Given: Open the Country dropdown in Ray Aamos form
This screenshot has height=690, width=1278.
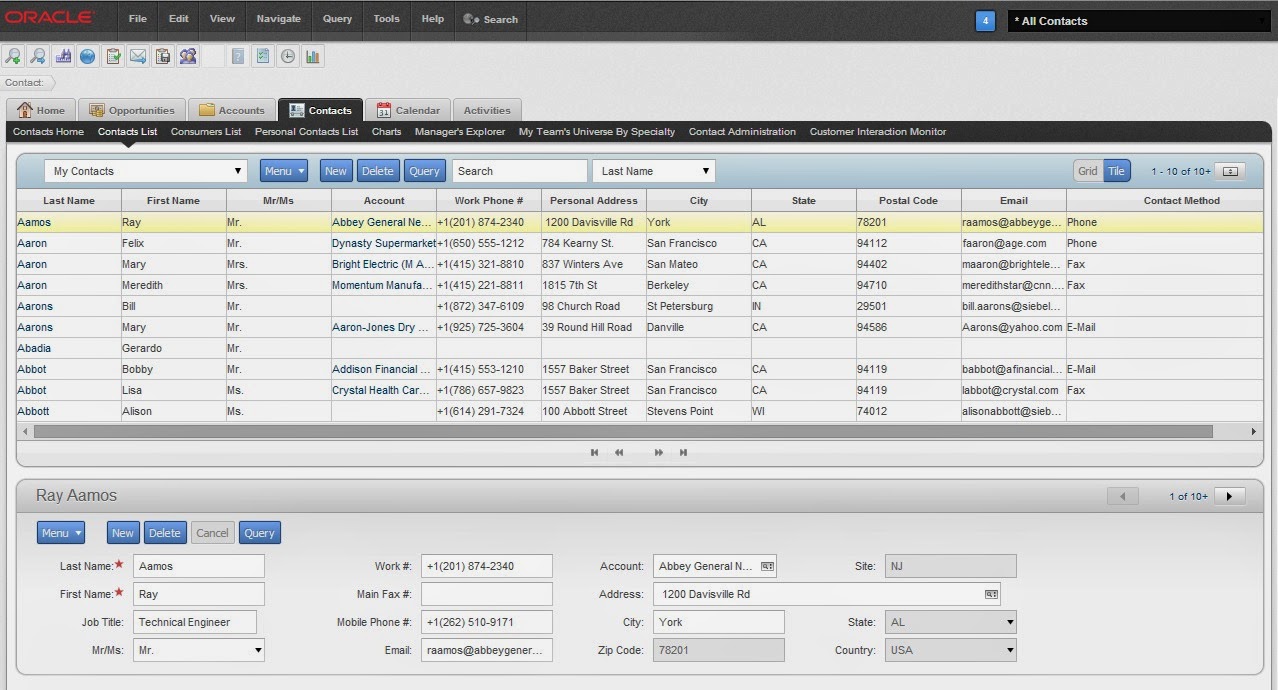Looking at the screenshot, I should coord(1009,650).
